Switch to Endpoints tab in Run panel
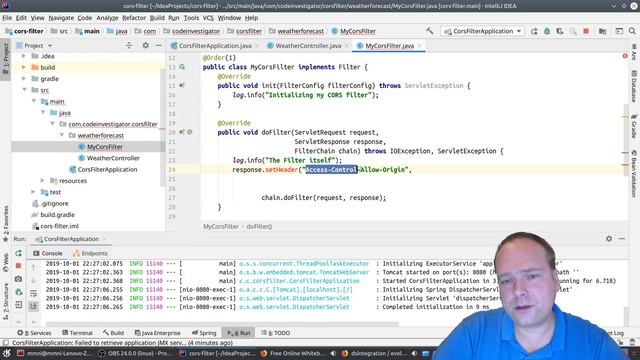640x360 pixels. coord(90,253)
